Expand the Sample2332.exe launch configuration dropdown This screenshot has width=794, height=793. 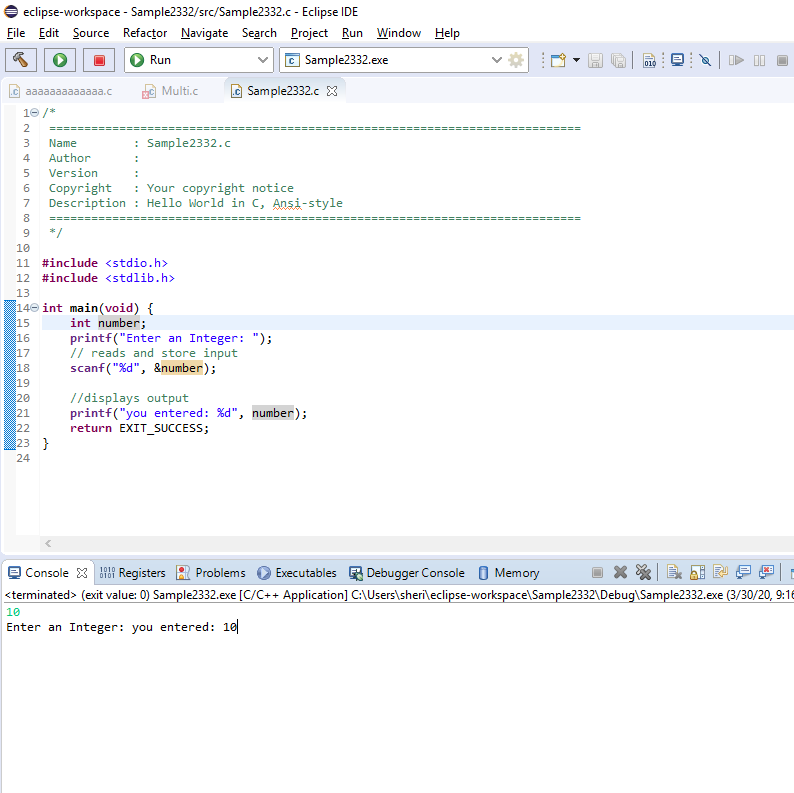coord(497,60)
